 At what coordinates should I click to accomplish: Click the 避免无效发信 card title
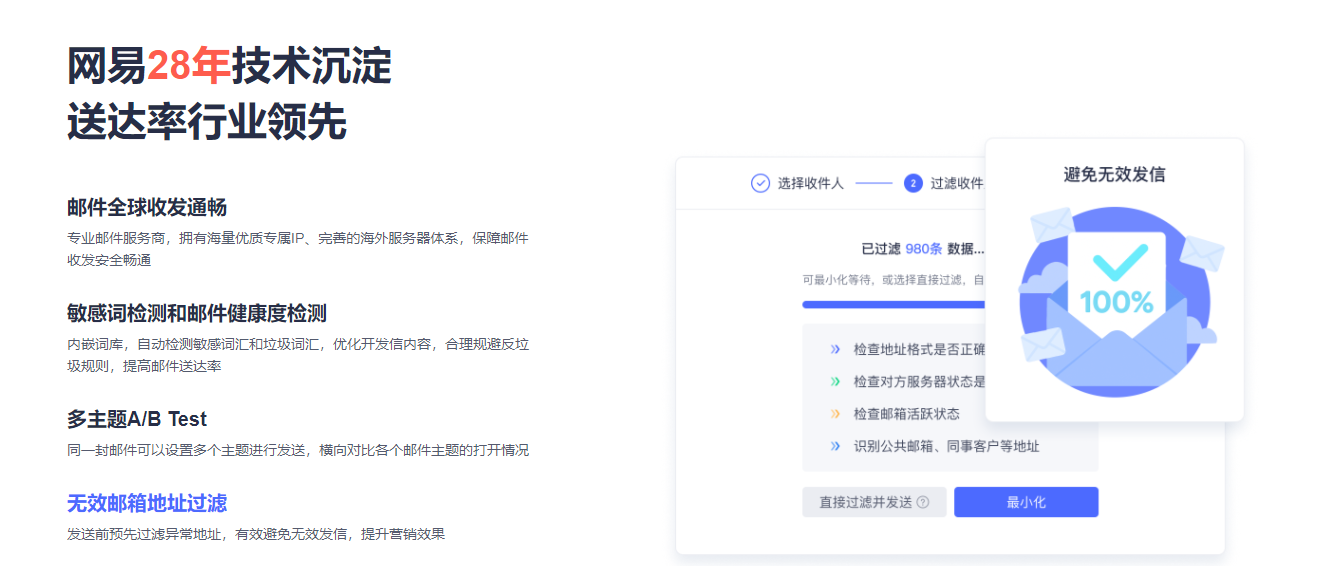[x=1114, y=174]
